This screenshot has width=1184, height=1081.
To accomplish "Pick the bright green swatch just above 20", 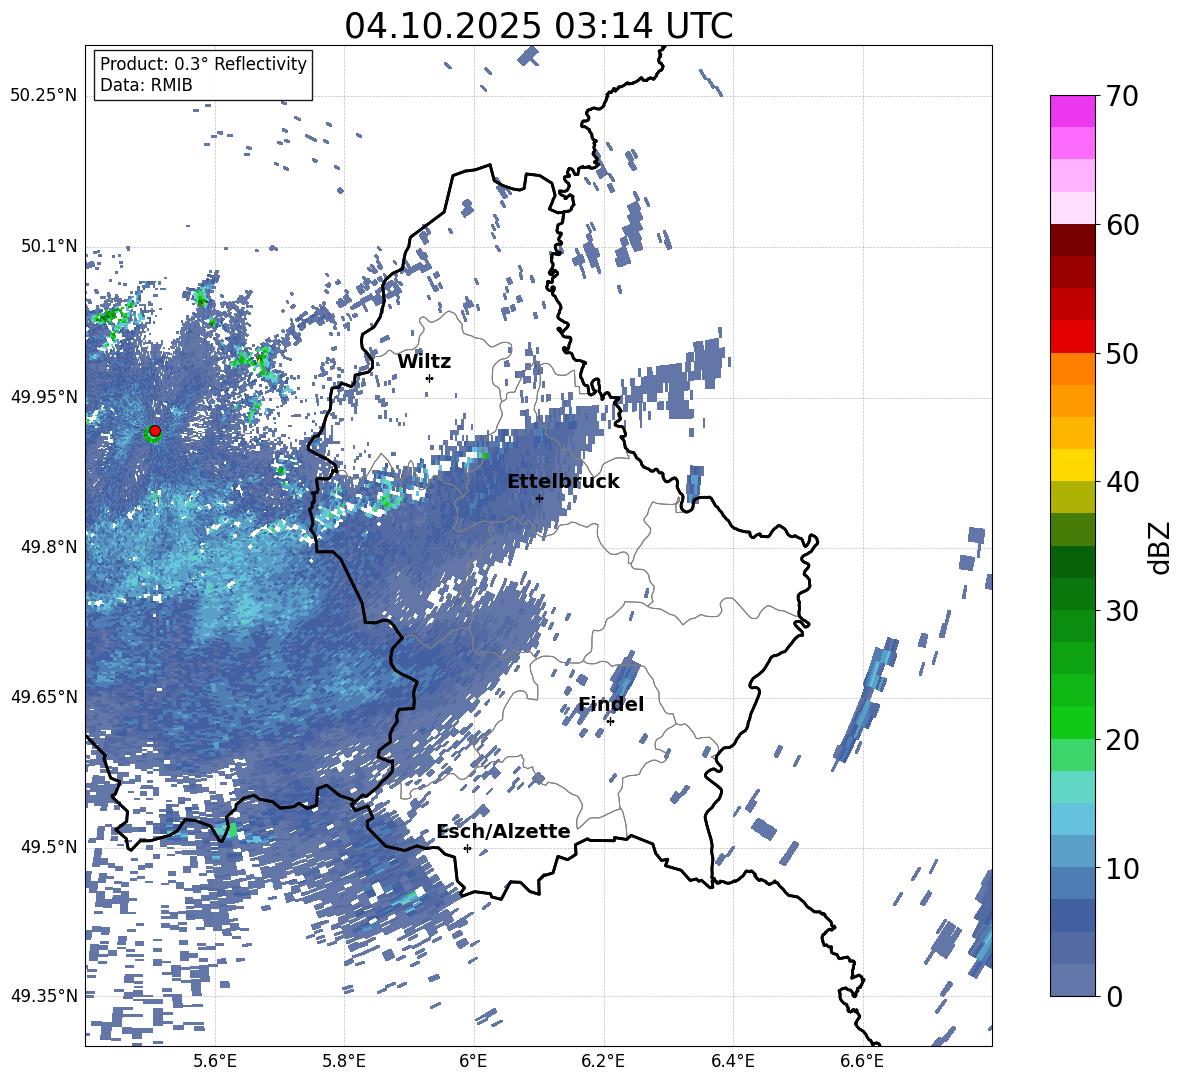I will click(x=1073, y=722).
